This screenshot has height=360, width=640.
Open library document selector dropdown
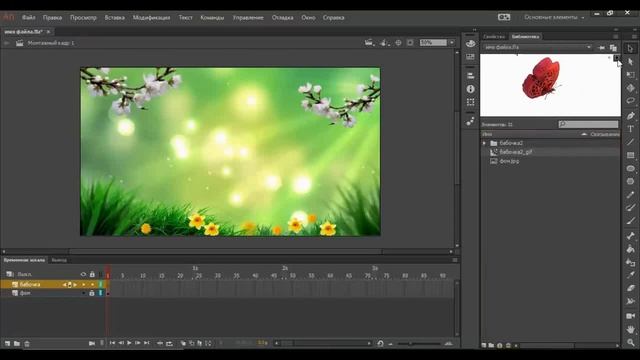[x=538, y=47]
